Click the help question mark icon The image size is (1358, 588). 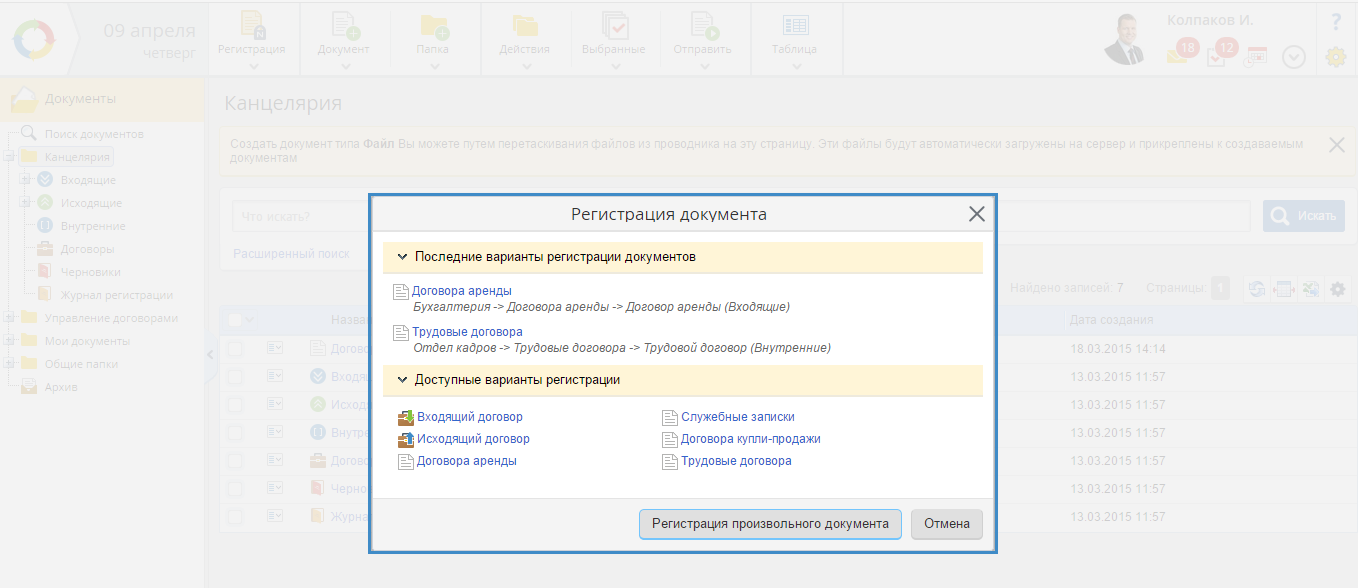coord(1335,21)
